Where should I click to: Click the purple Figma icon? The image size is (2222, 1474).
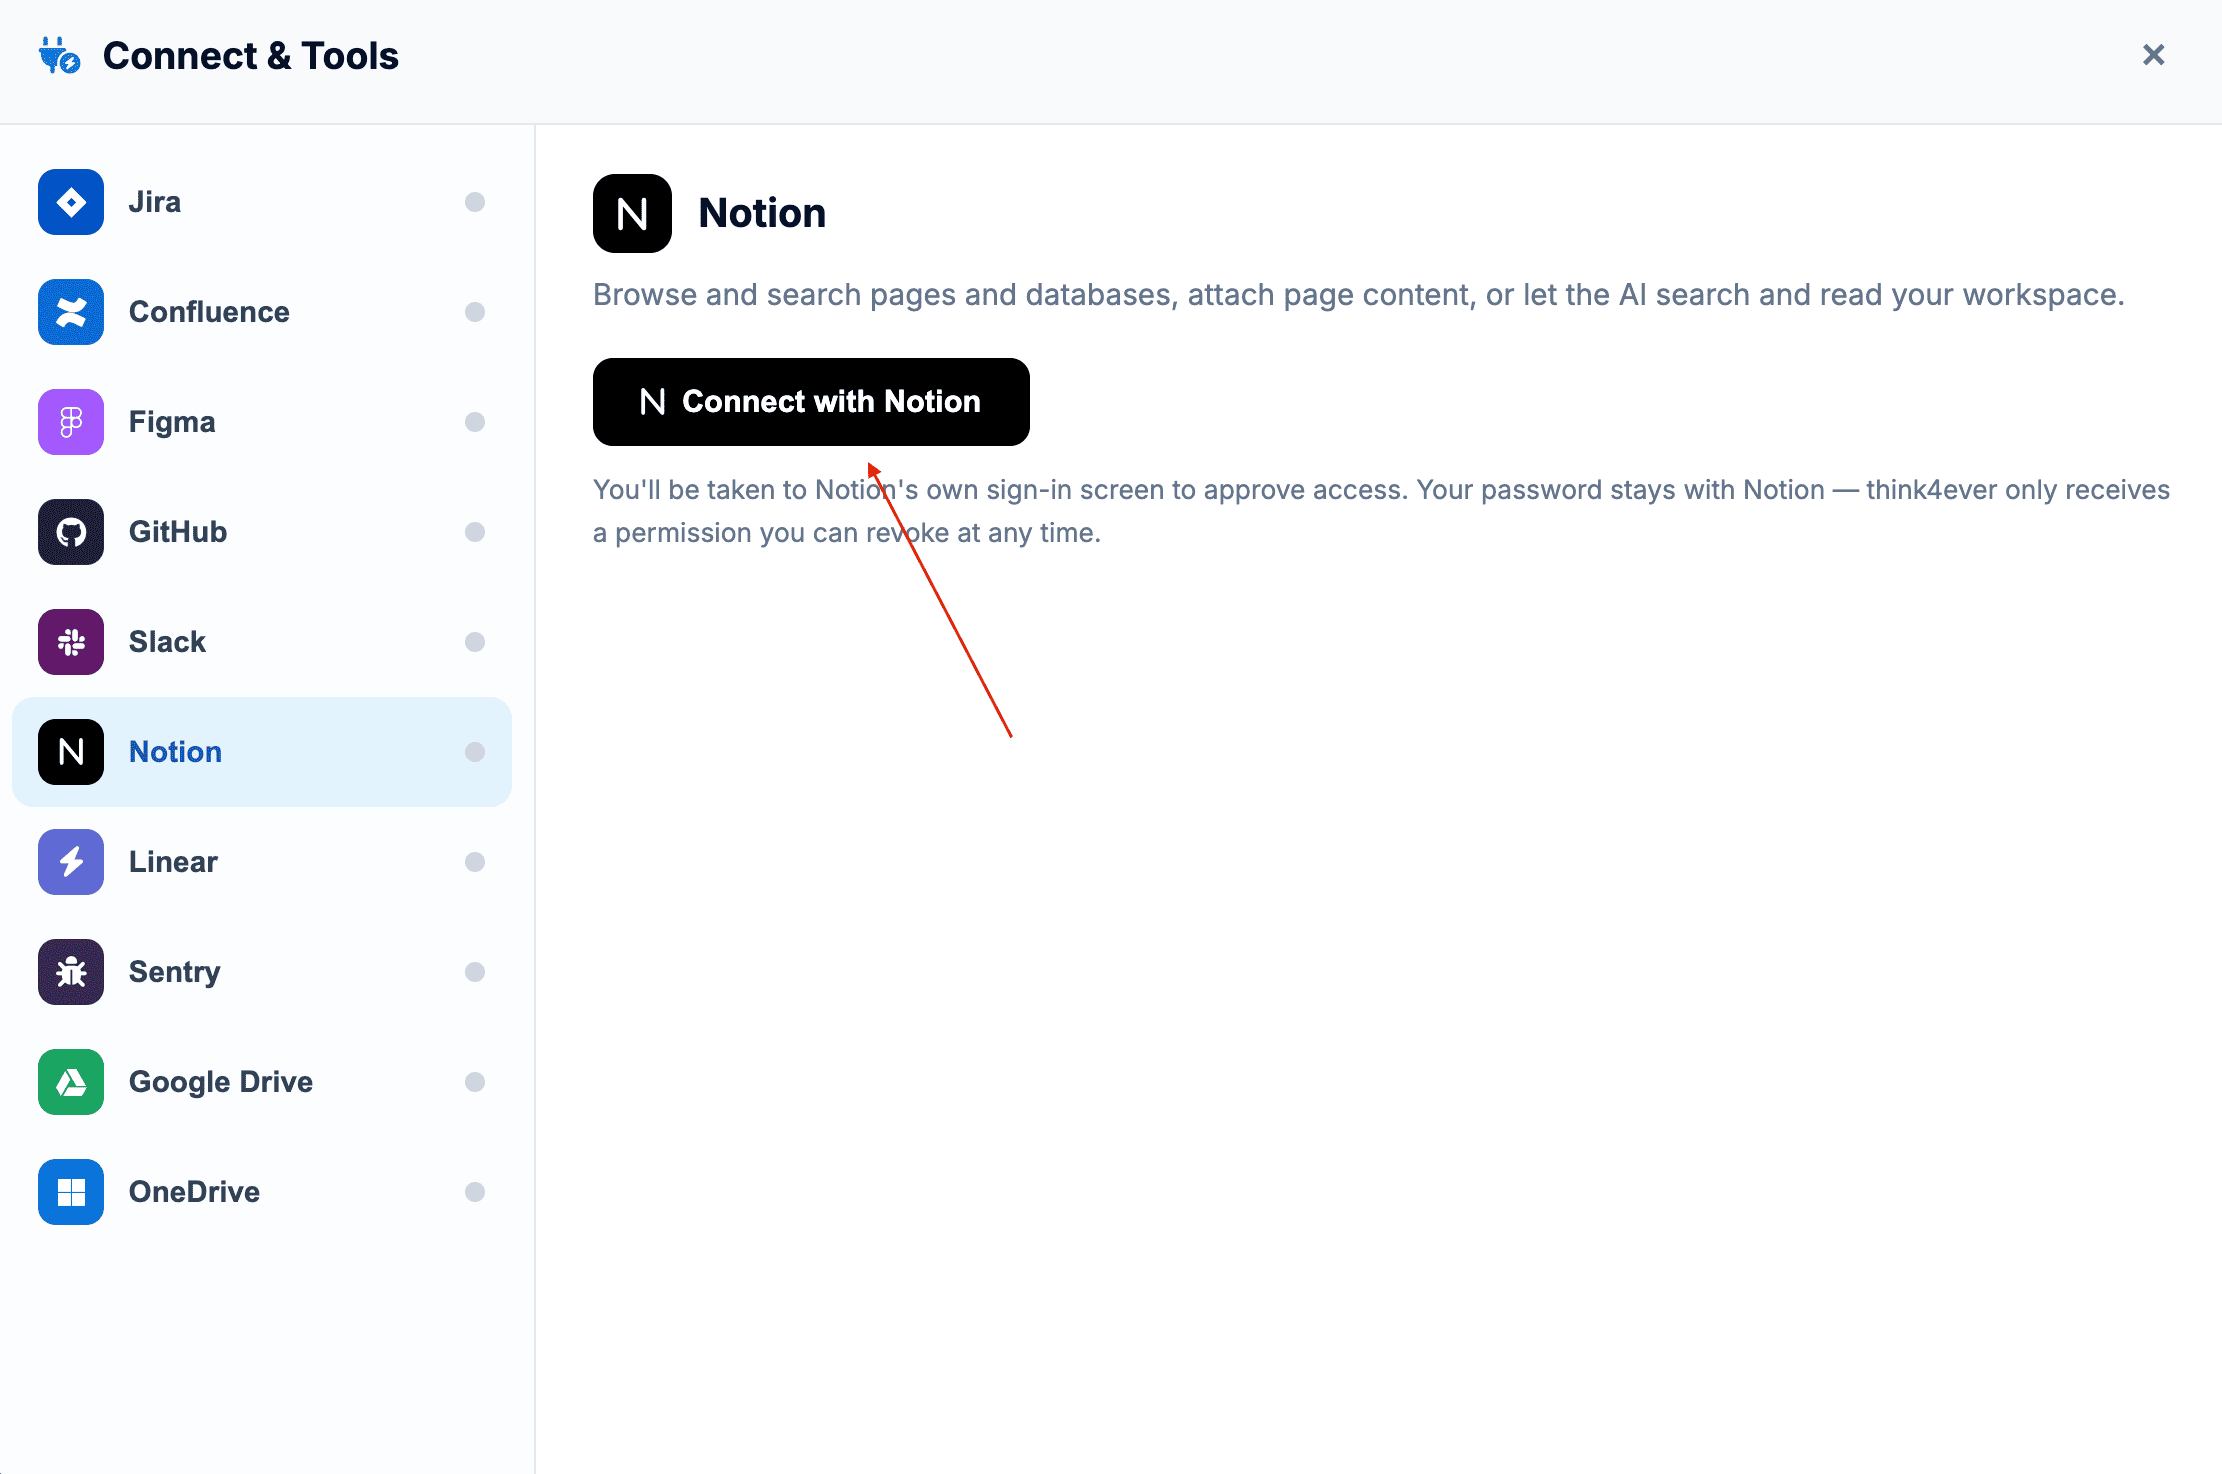pos(71,422)
